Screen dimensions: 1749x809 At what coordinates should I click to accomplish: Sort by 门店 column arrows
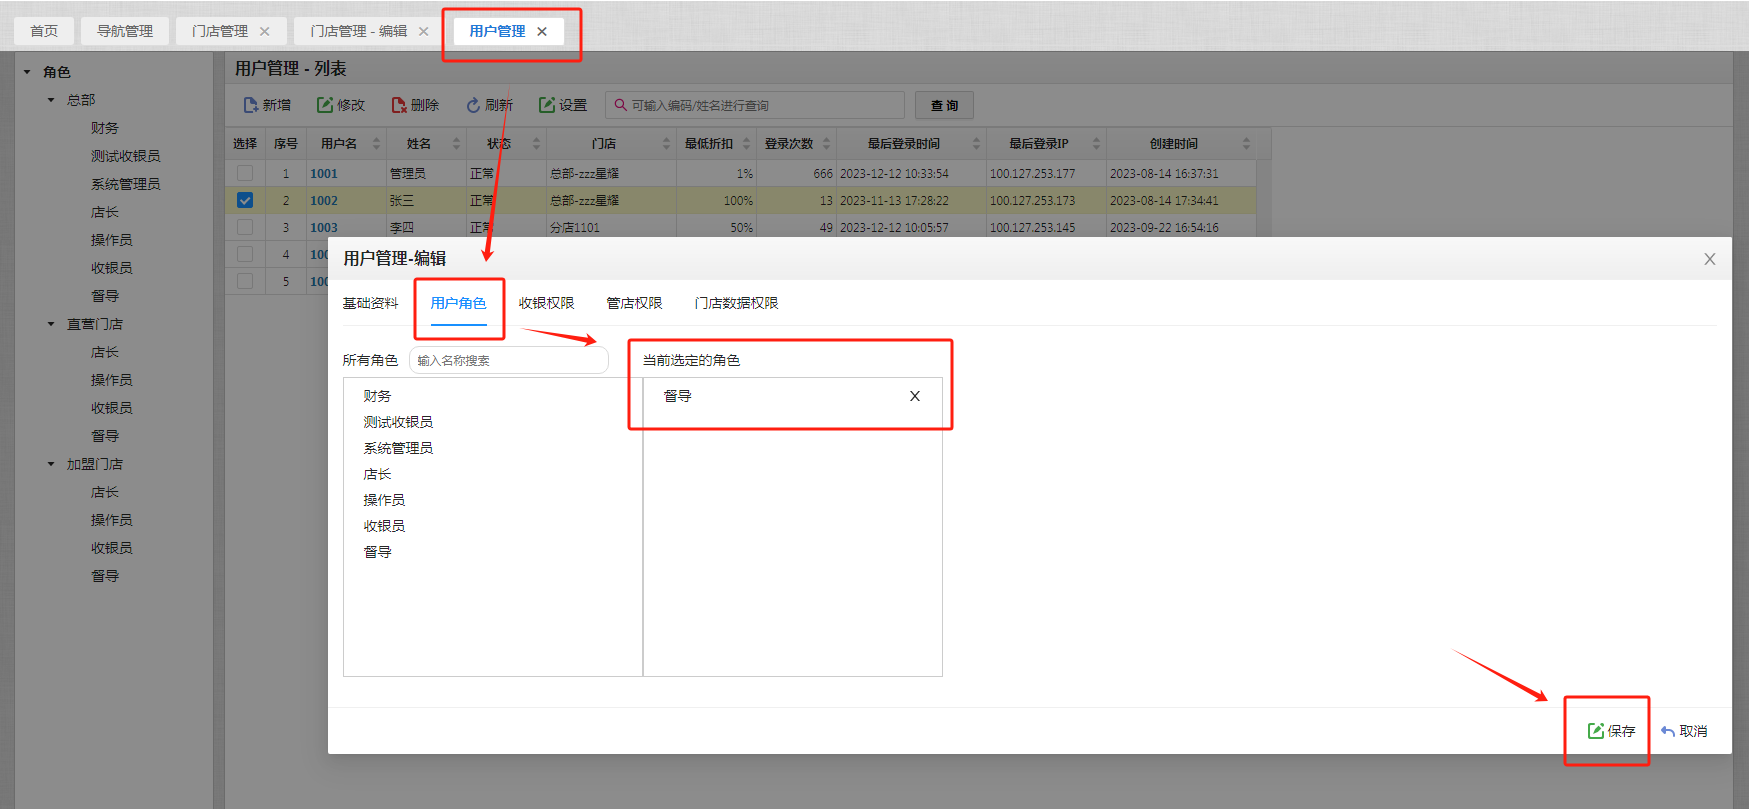pos(667,144)
